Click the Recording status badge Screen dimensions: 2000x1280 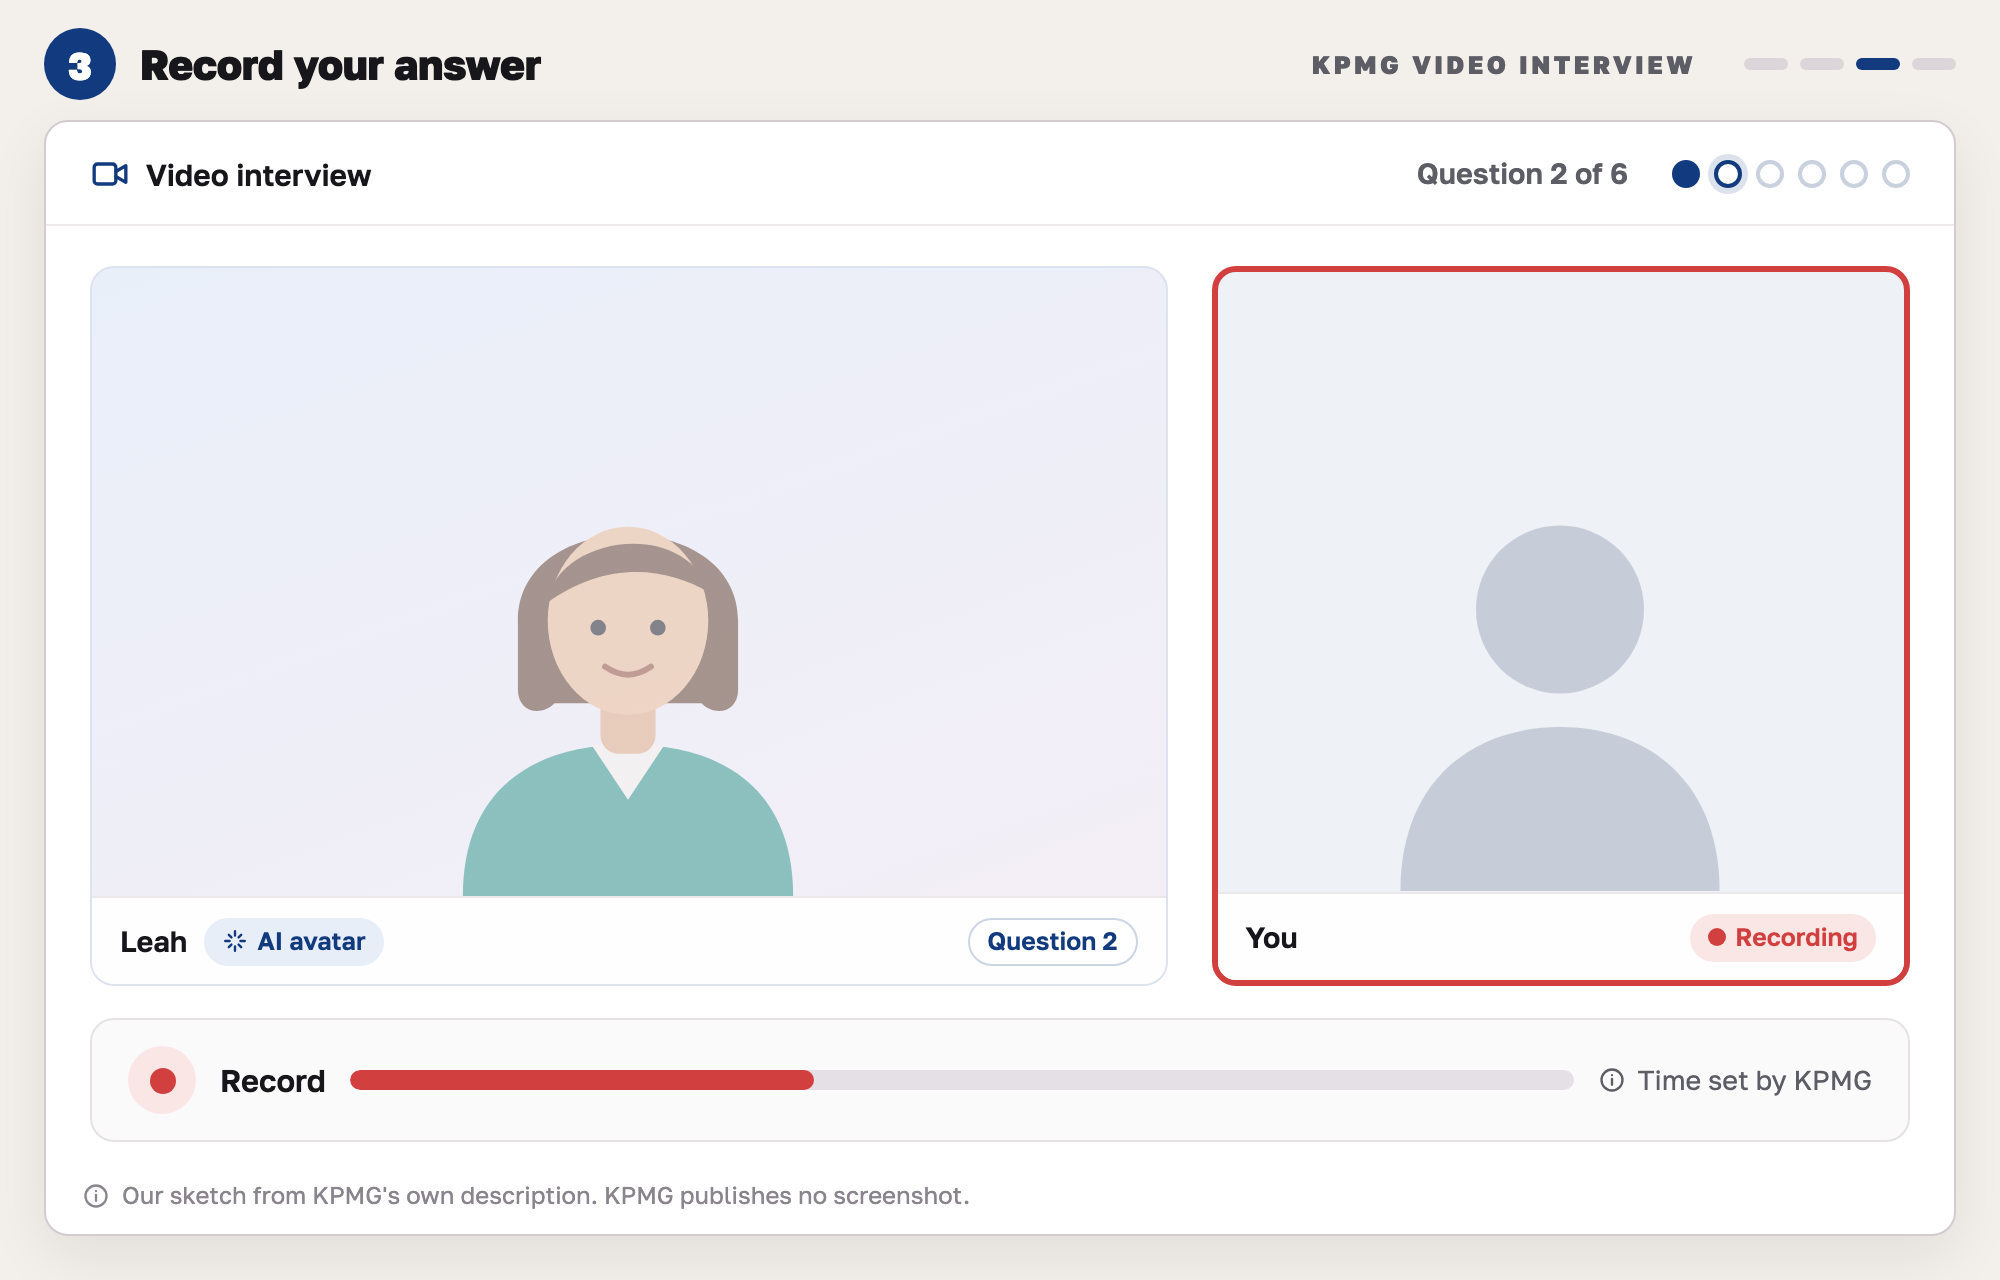pos(1783,937)
